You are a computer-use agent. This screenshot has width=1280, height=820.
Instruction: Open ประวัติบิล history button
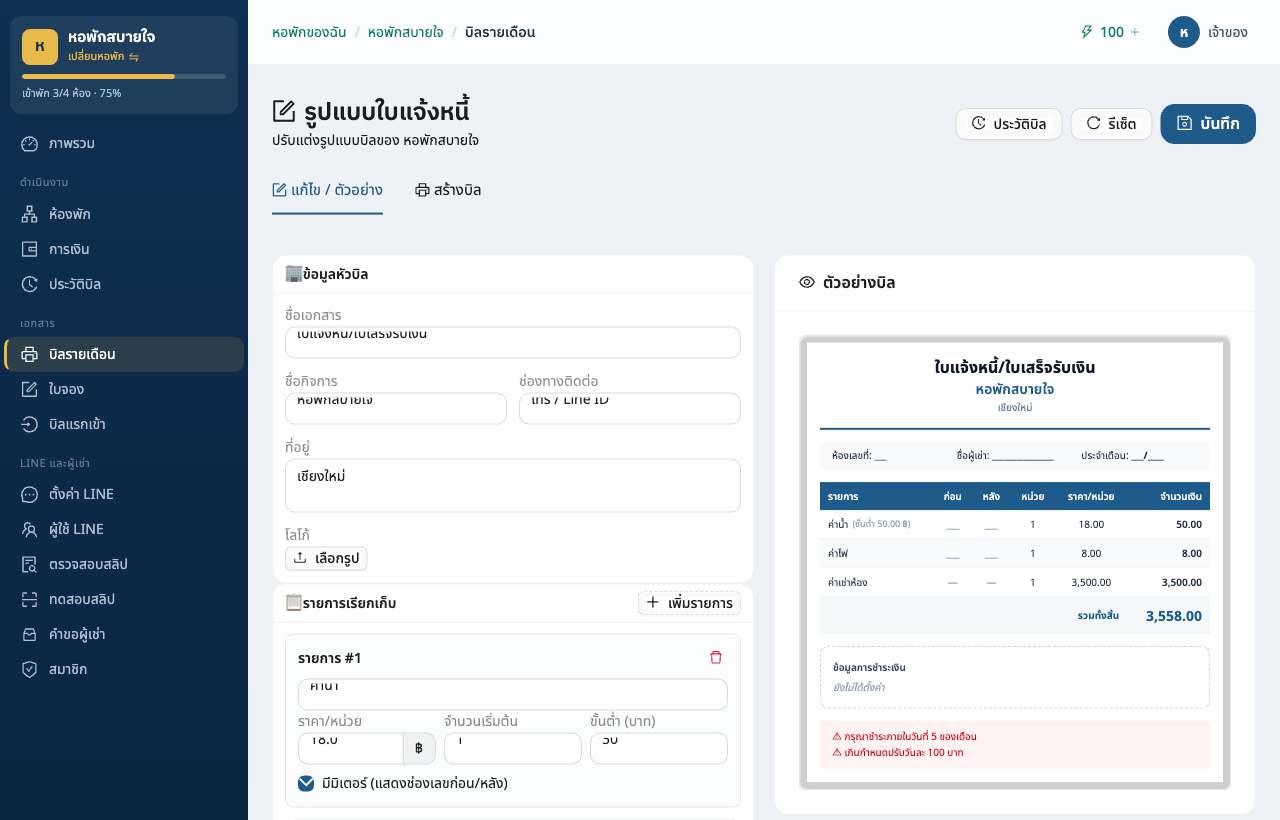click(1009, 124)
